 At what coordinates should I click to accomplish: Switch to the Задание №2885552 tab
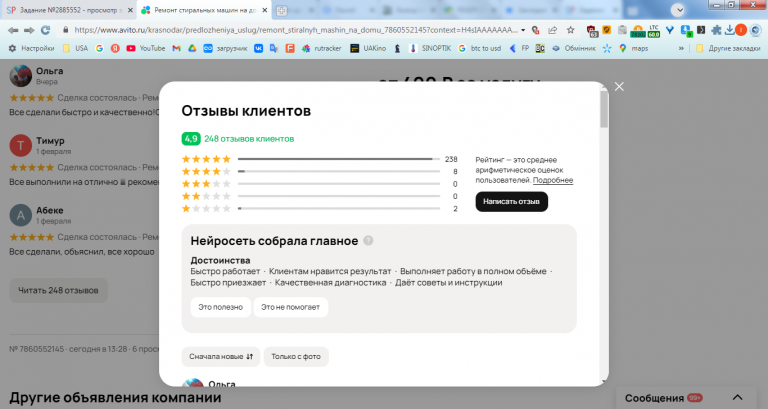click(x=69, y=10)
